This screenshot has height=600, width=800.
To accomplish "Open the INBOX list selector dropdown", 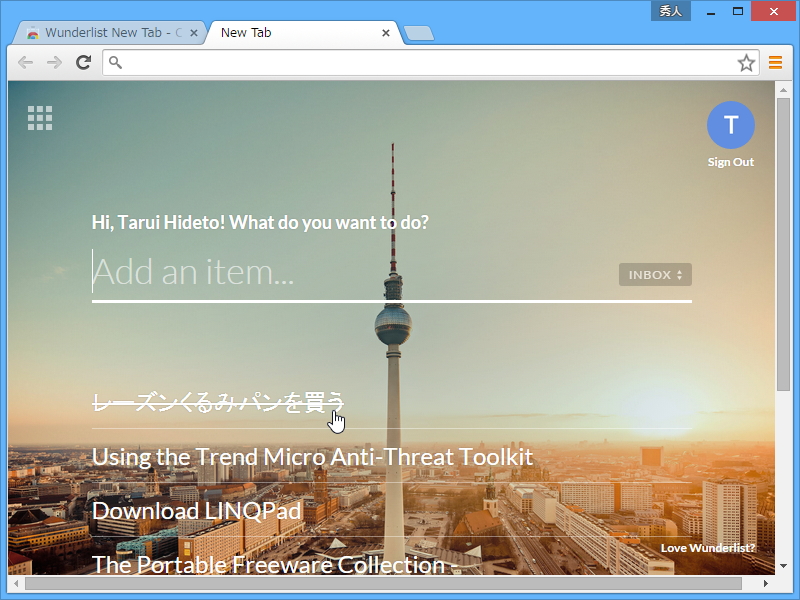I will [655, 274].
